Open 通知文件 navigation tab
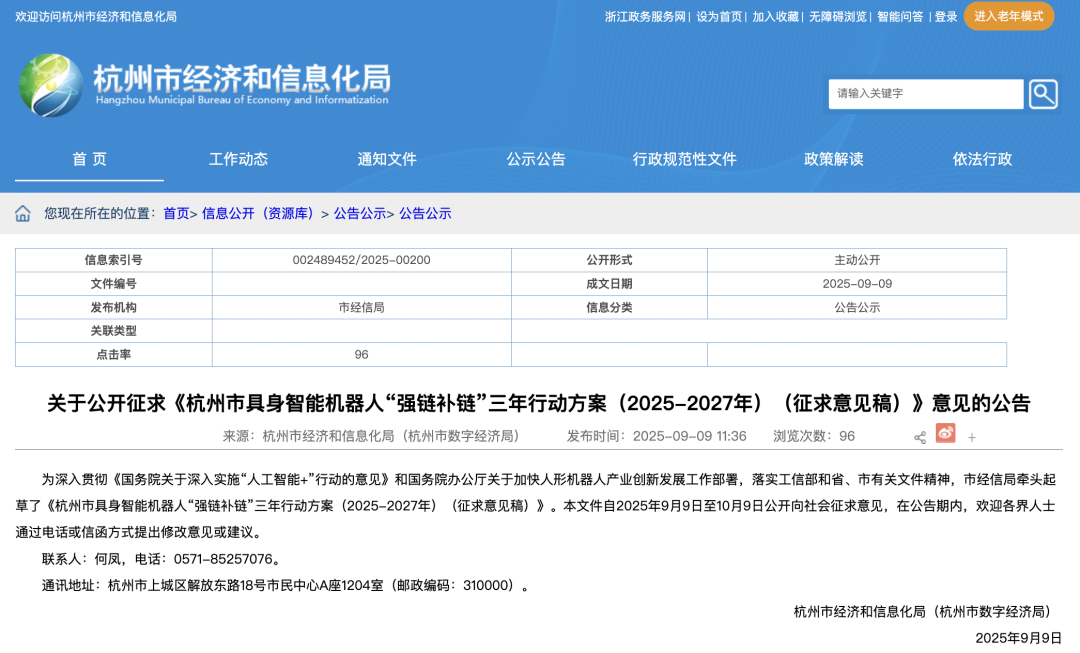This screenshot has width=1080, height=653. 387,159
